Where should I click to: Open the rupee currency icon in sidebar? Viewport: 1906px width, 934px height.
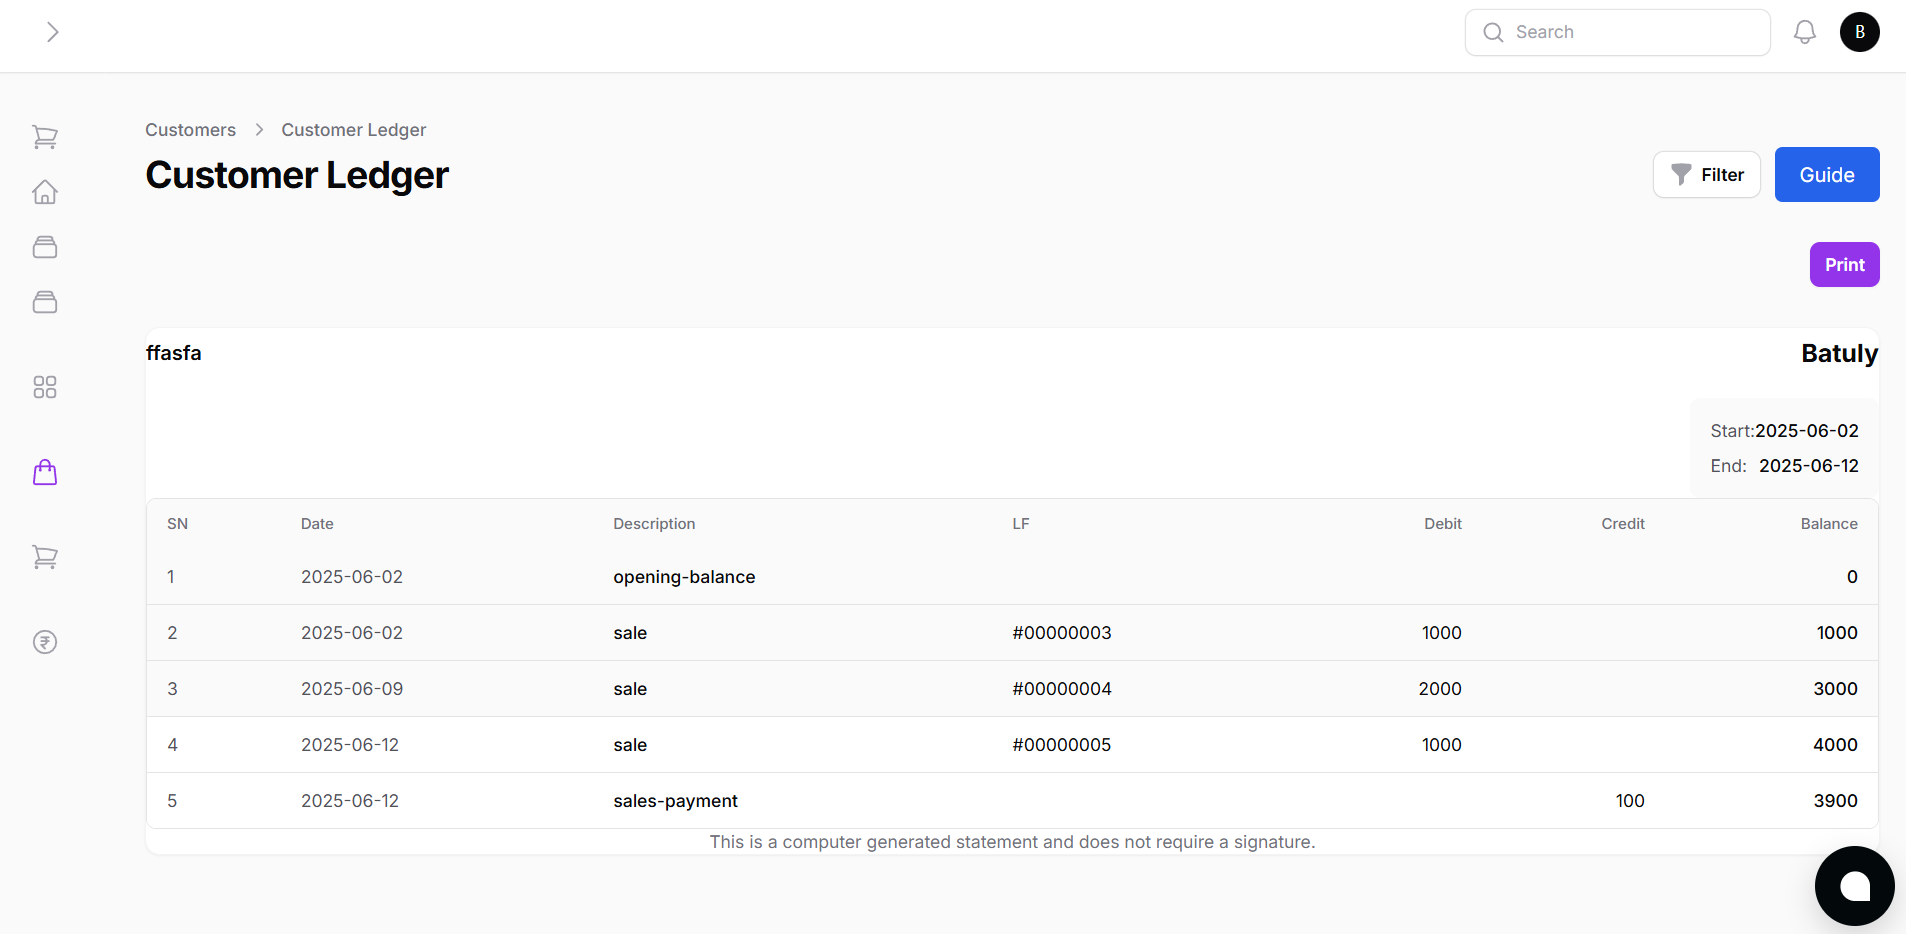coord(45,642)
